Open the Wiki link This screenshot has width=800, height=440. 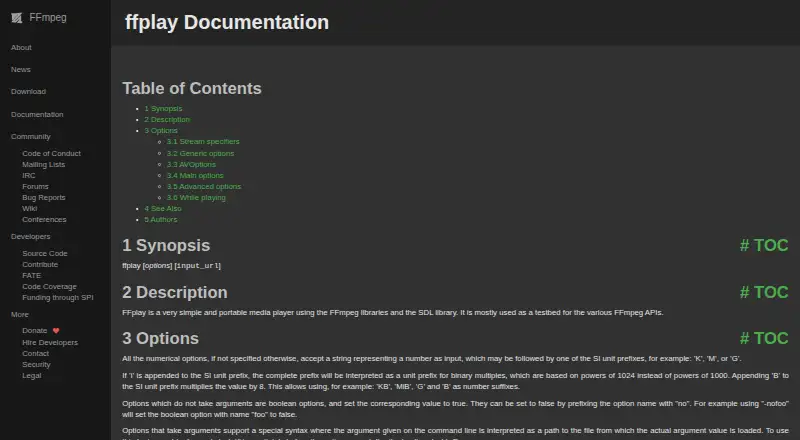pos(30,208)
